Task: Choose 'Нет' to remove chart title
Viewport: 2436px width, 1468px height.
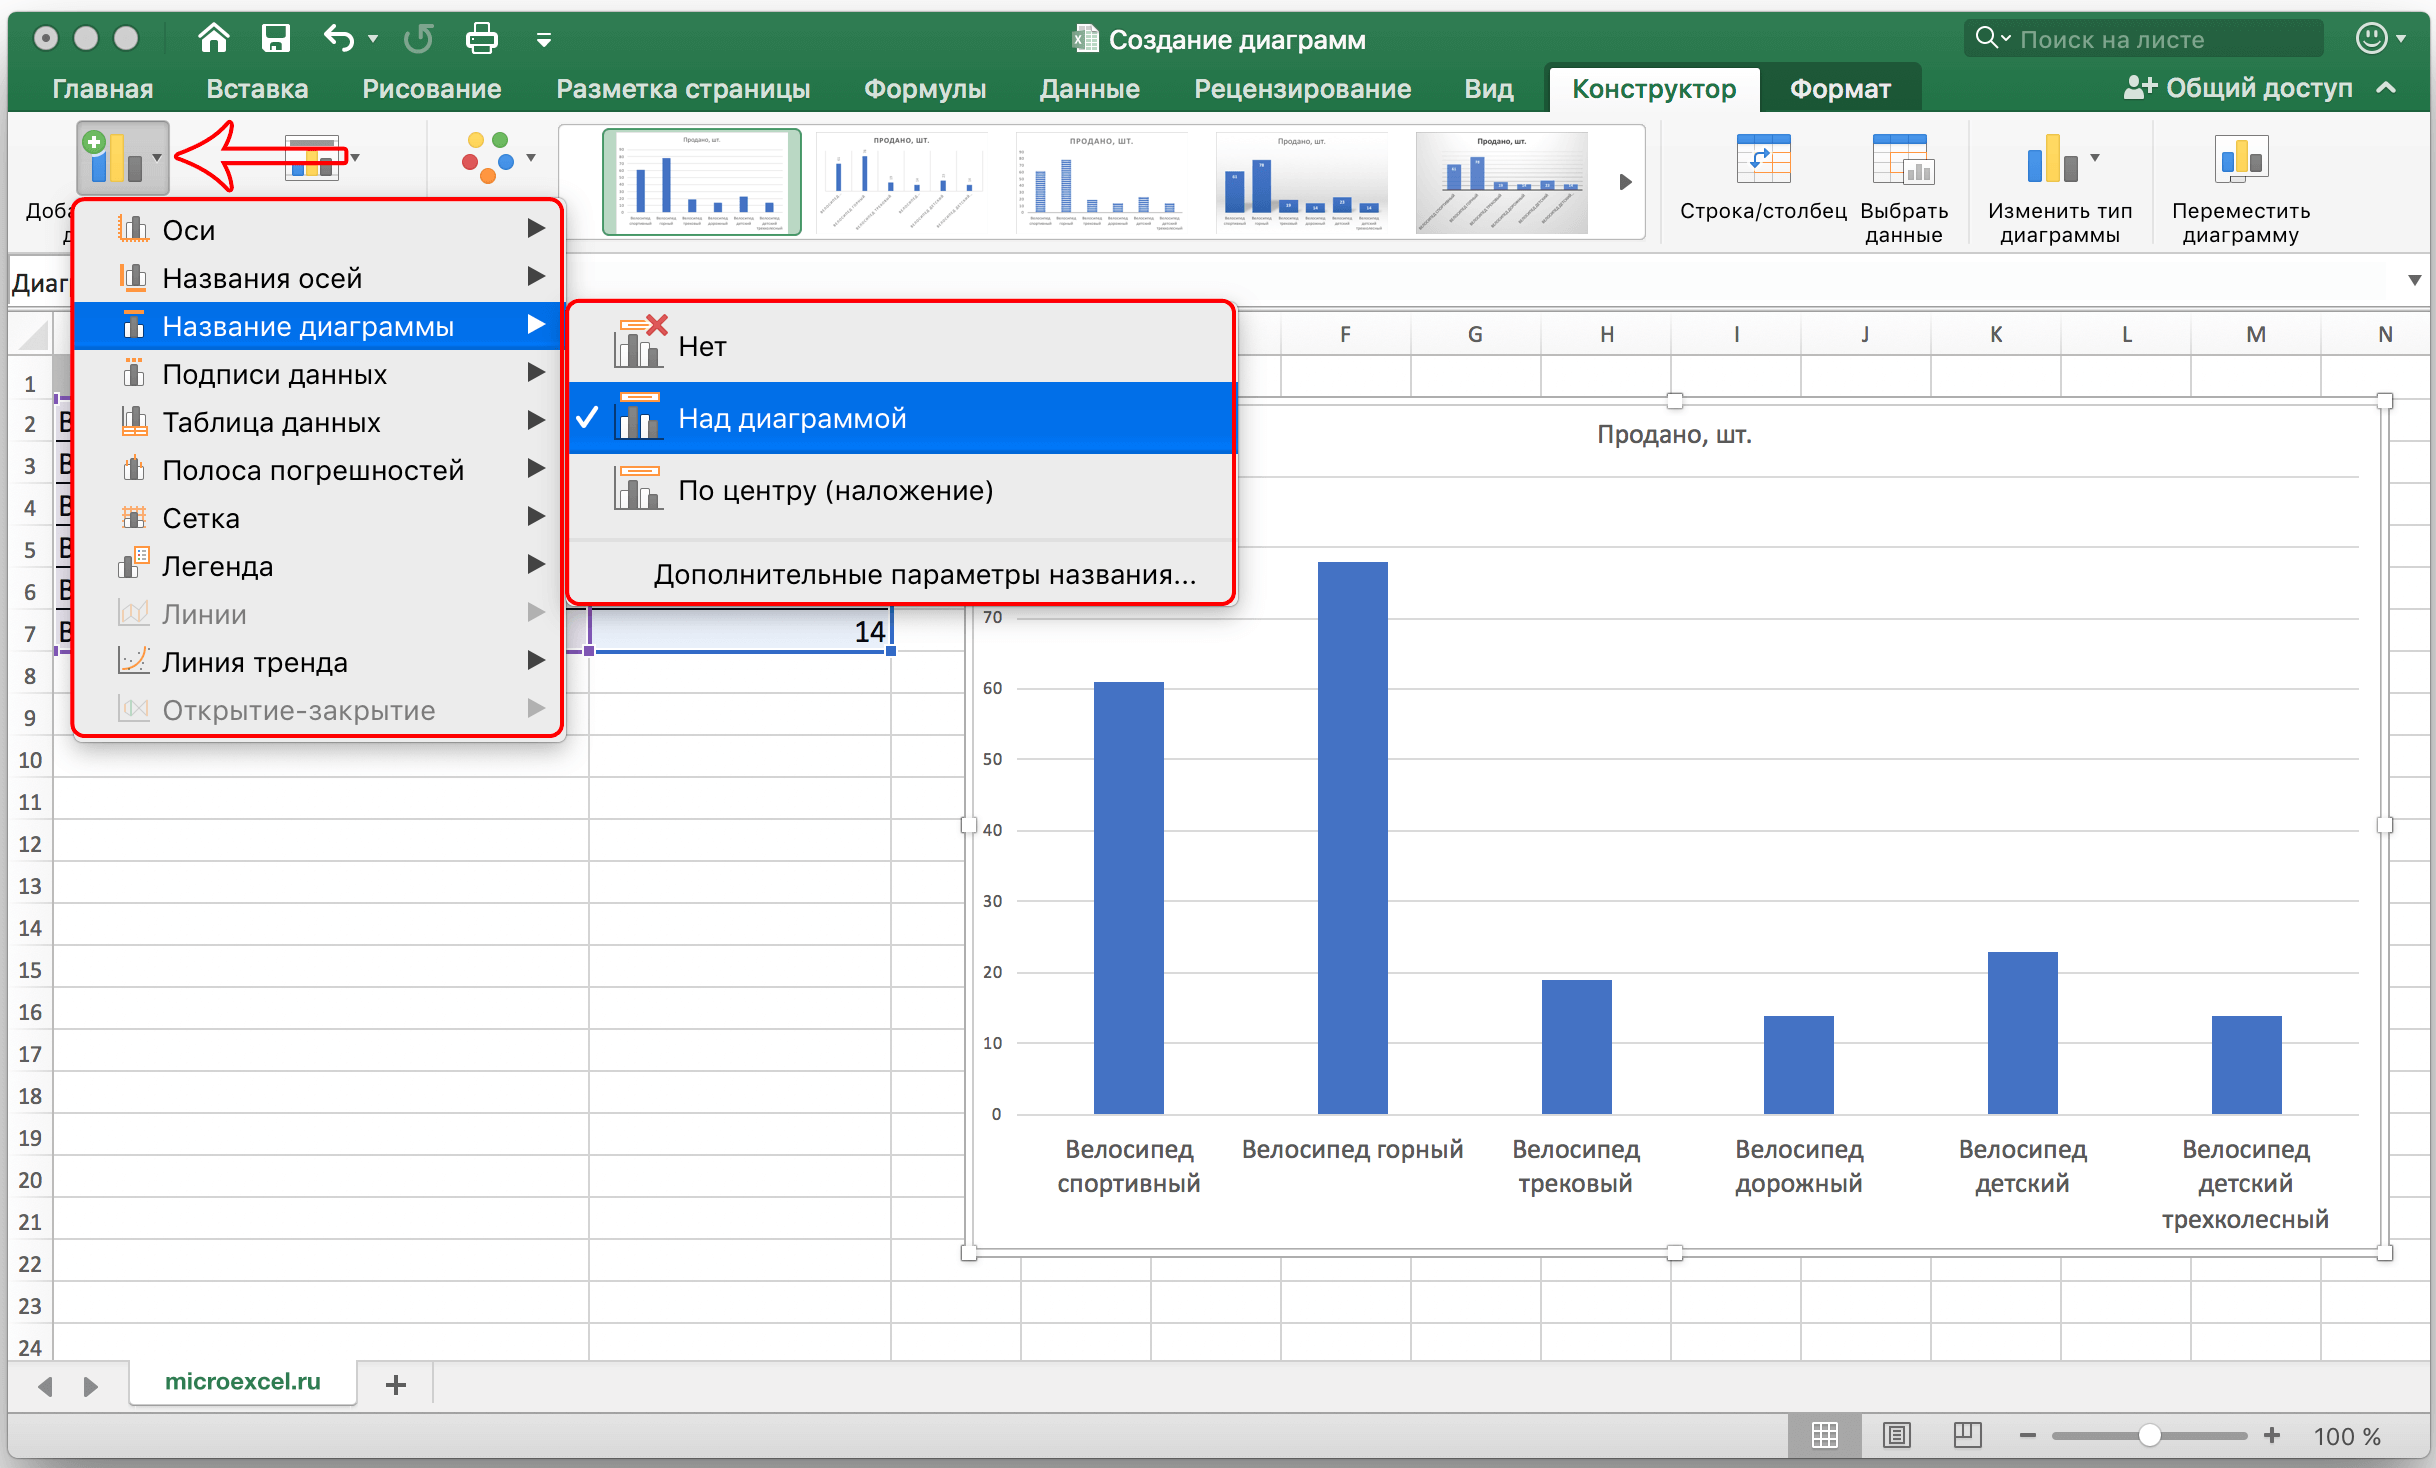Action: tap(702, 346)
